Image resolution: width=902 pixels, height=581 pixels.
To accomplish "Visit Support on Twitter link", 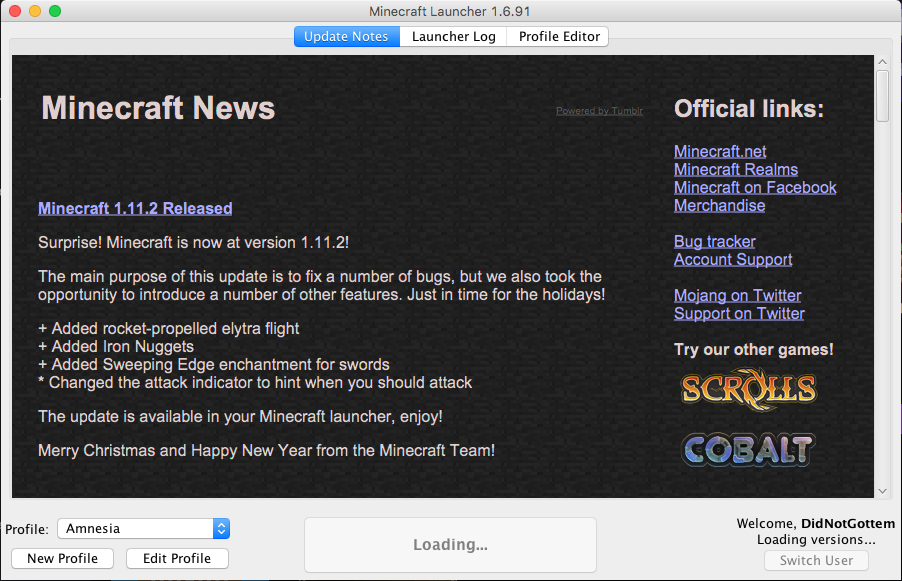I will tap(739, 314).
